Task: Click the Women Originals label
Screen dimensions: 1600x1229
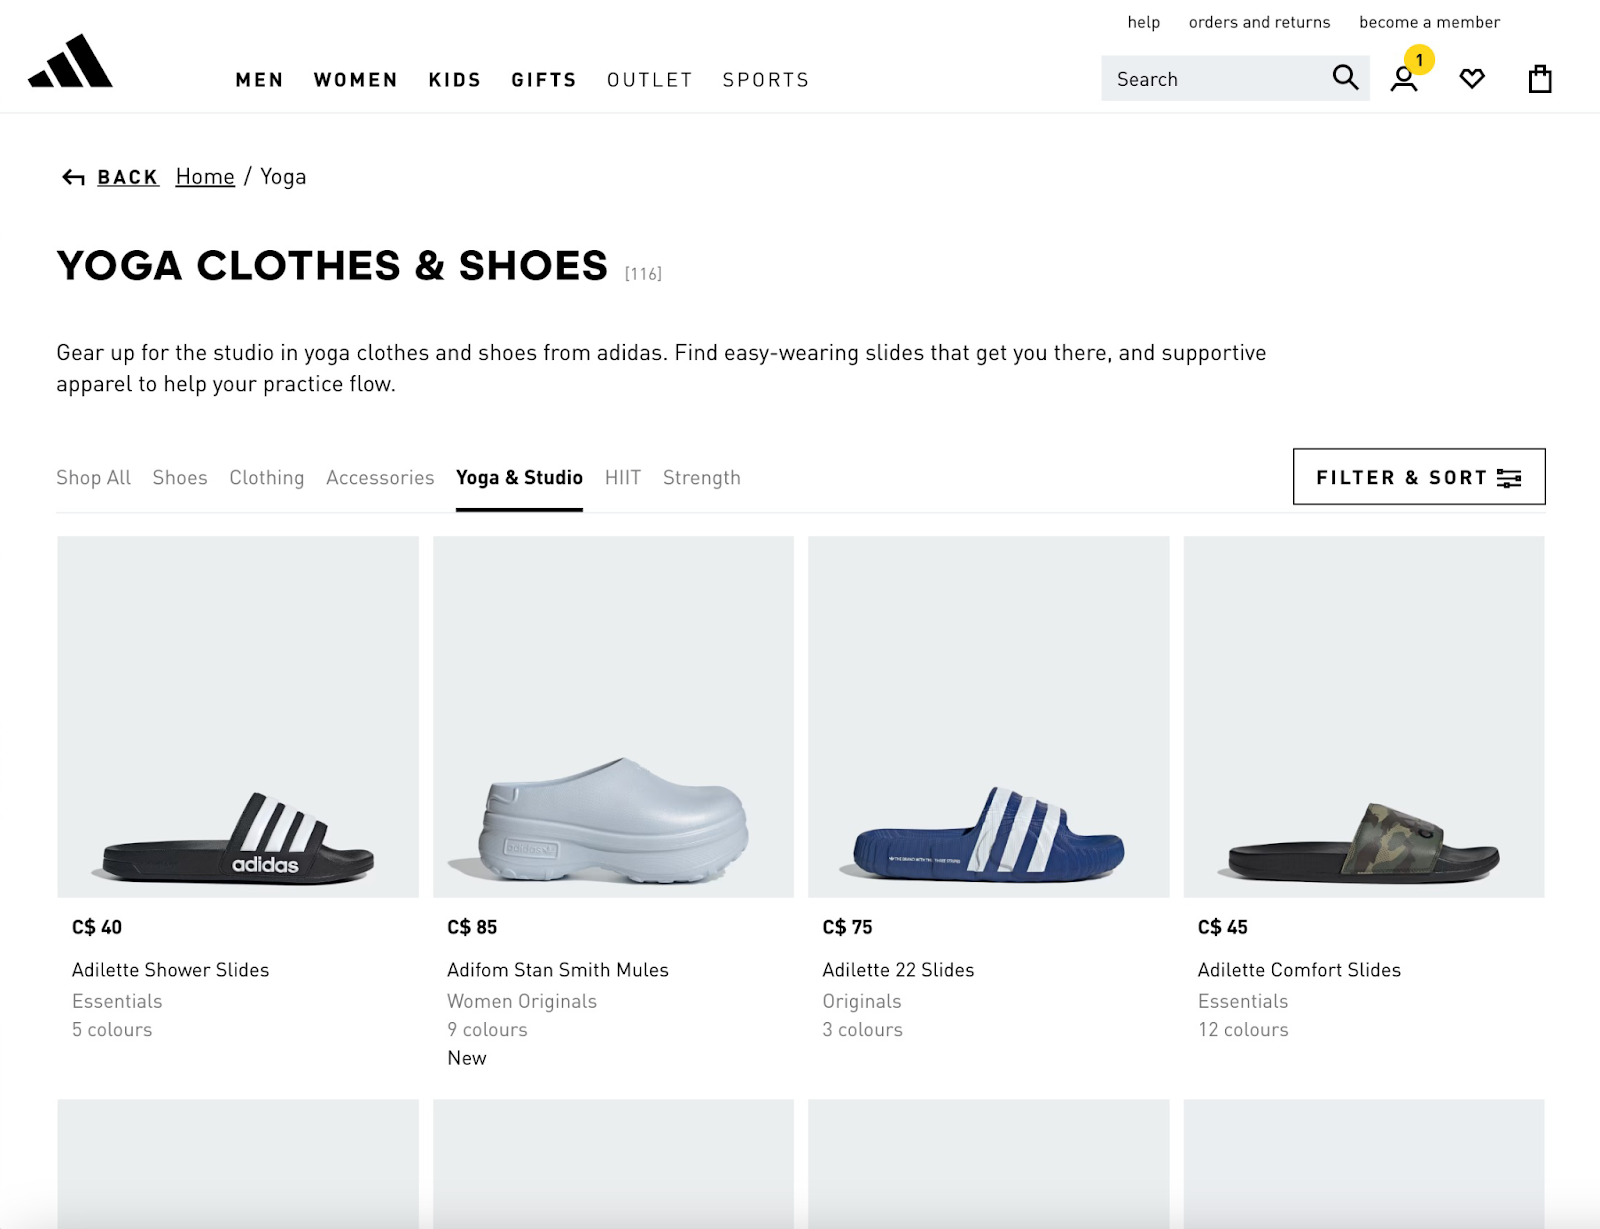Action: pos(522,1001)
